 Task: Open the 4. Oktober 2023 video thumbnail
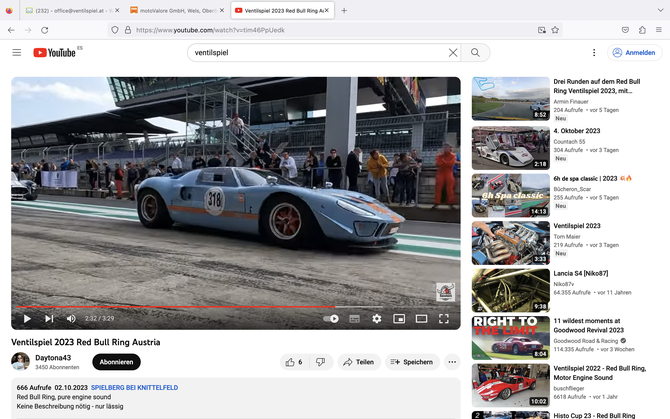coord(511,148)
